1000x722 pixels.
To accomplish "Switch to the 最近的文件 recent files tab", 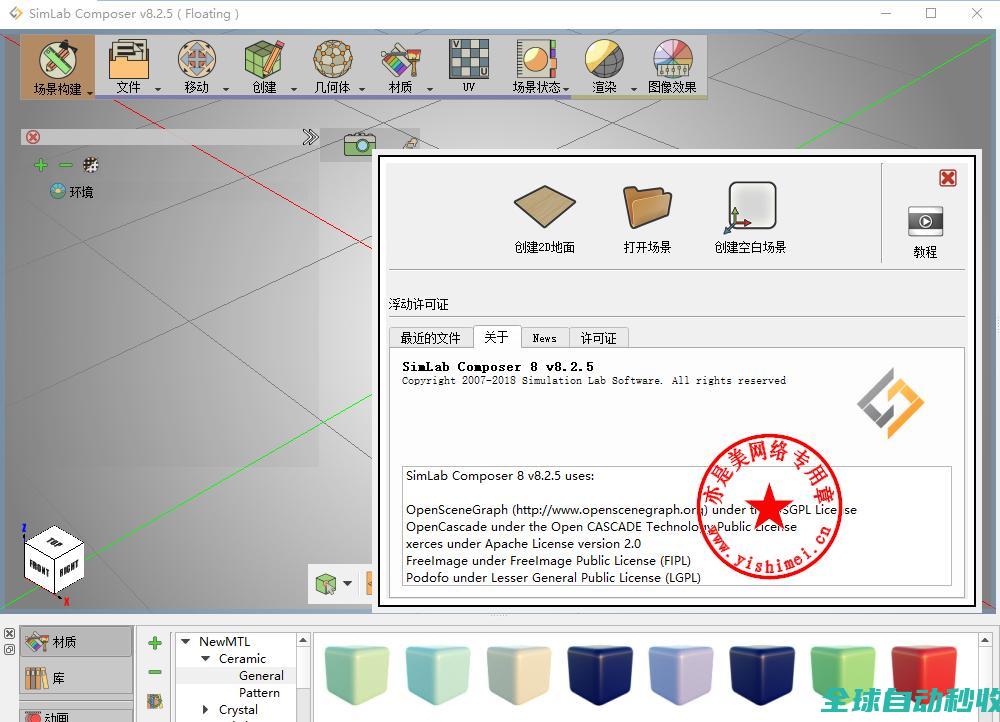I will point(430,338).
